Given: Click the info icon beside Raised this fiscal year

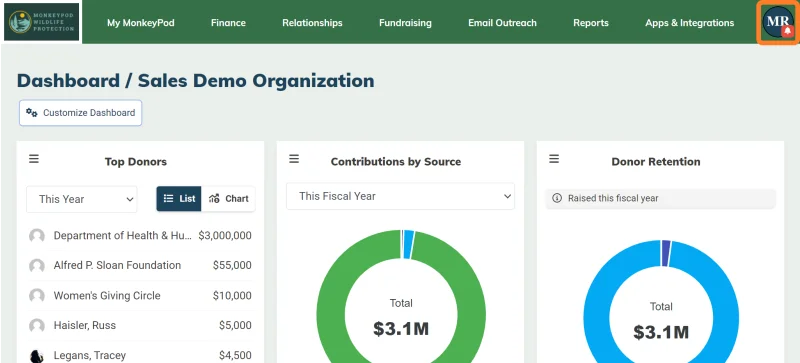Looking at the screenshot, I should coord(557,198).
